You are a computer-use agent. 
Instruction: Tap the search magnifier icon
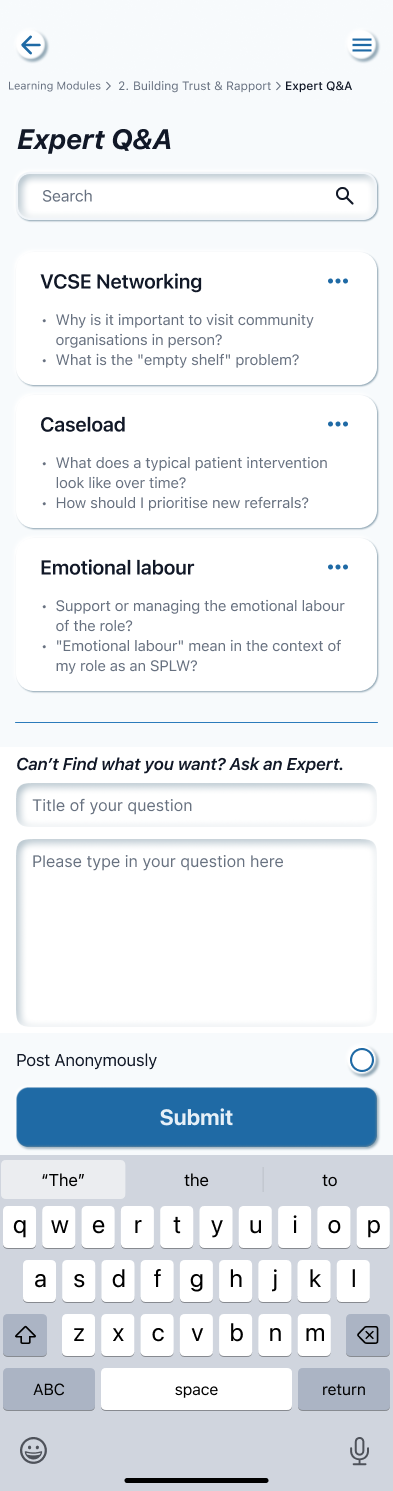345,196
